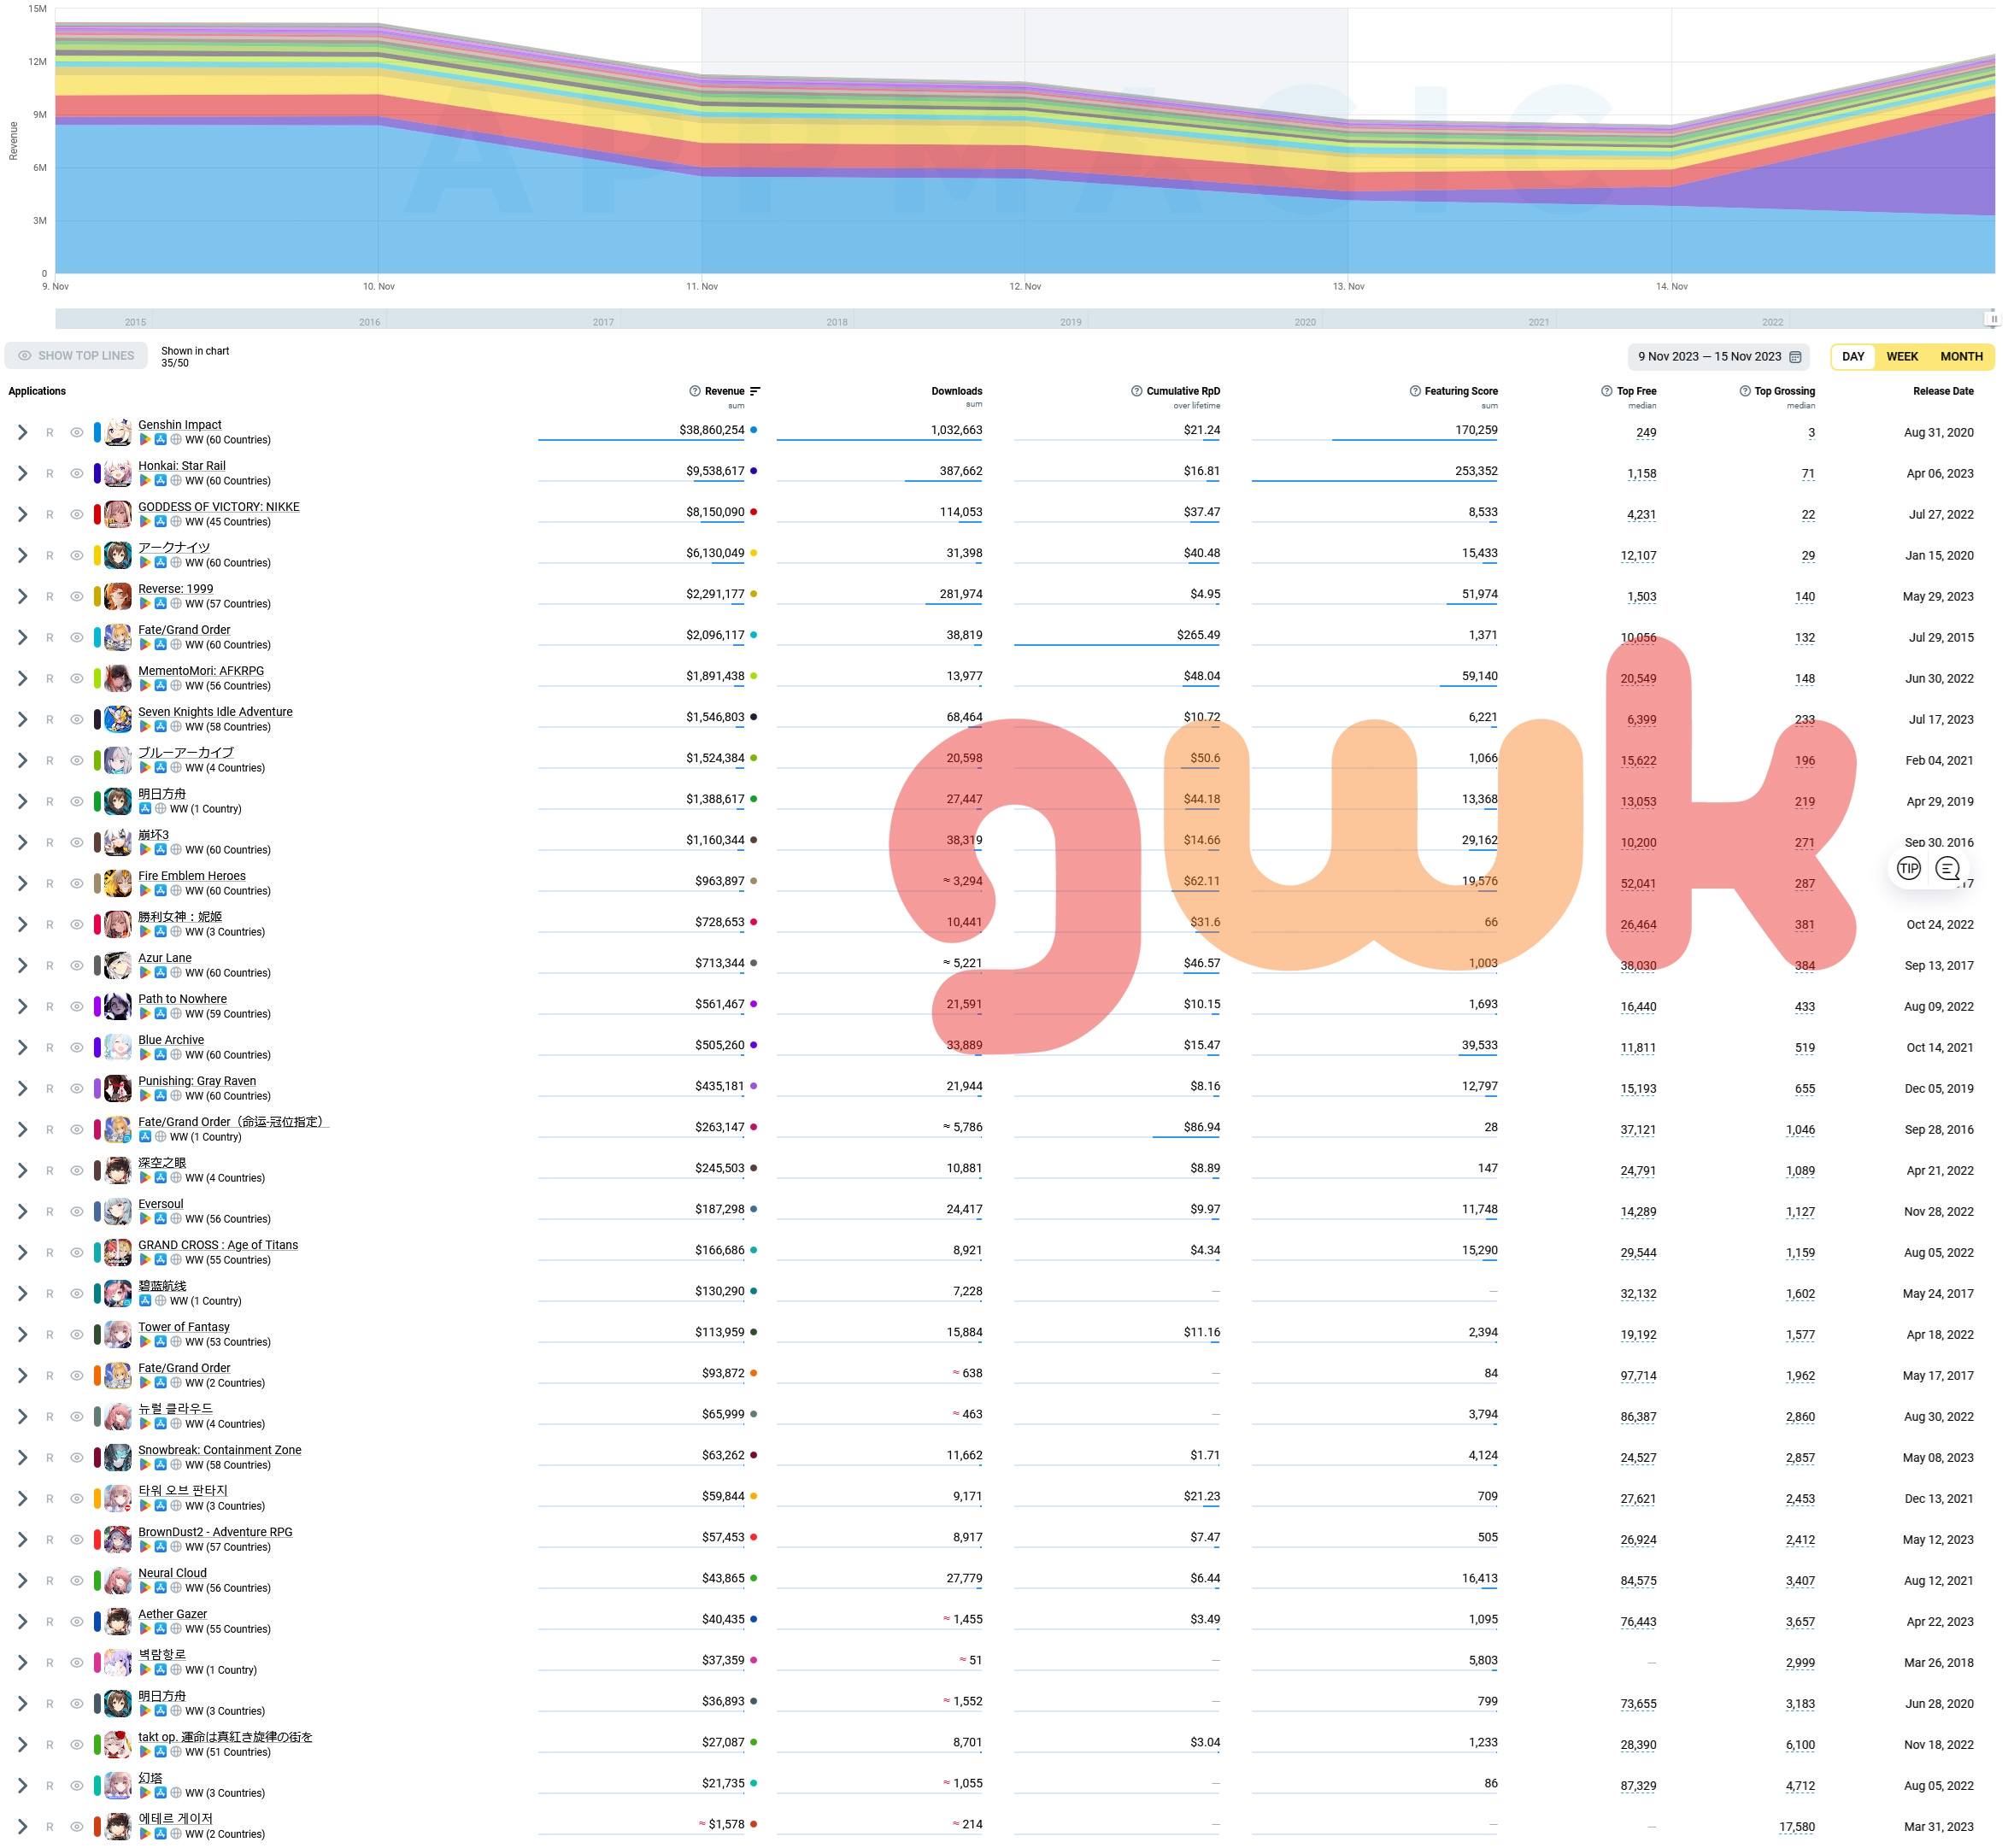Click Genshin Impact blue color dot
This screenshot has height=1848, width=2008.
pos(753,430)
